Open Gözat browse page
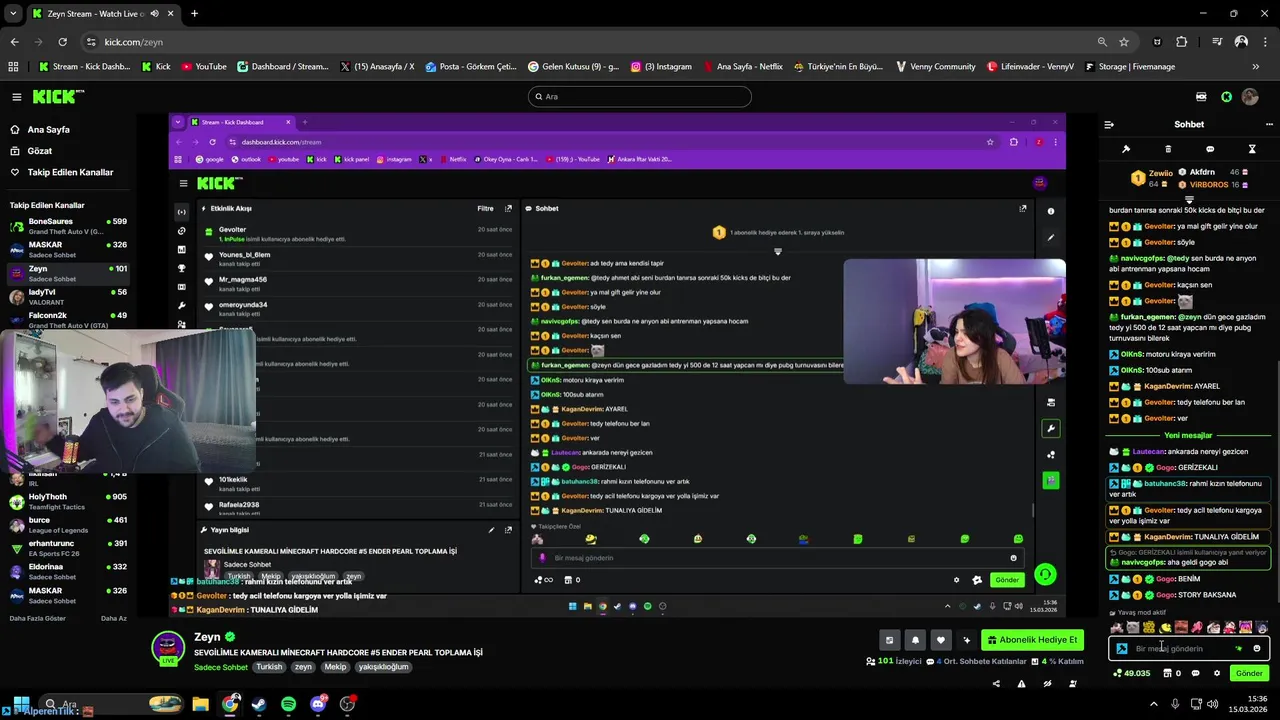The width and height of the screenshot is (1280, 720). pyautogui.click(x=39, y=151)
